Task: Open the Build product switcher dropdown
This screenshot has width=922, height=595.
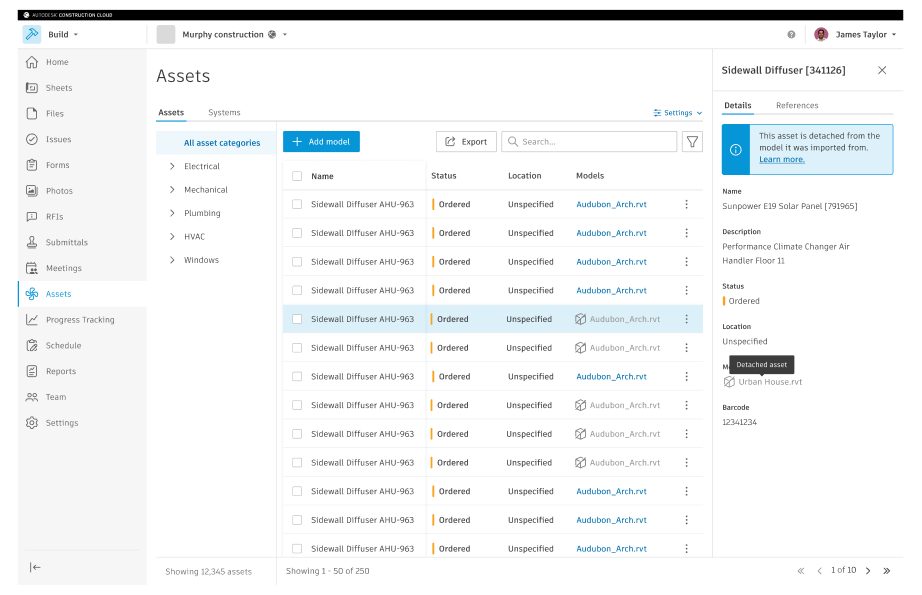Action: pyautogui.click(x=62, y=34)
